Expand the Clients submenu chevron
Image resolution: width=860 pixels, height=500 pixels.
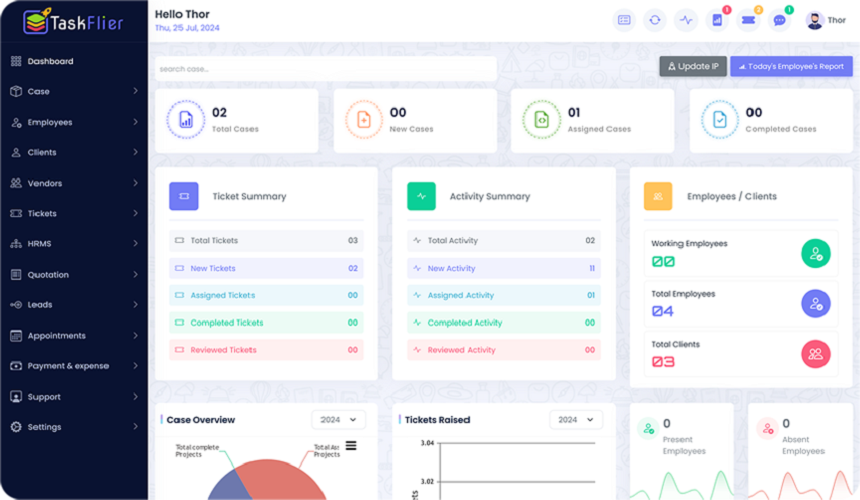(x=135, y=152)
